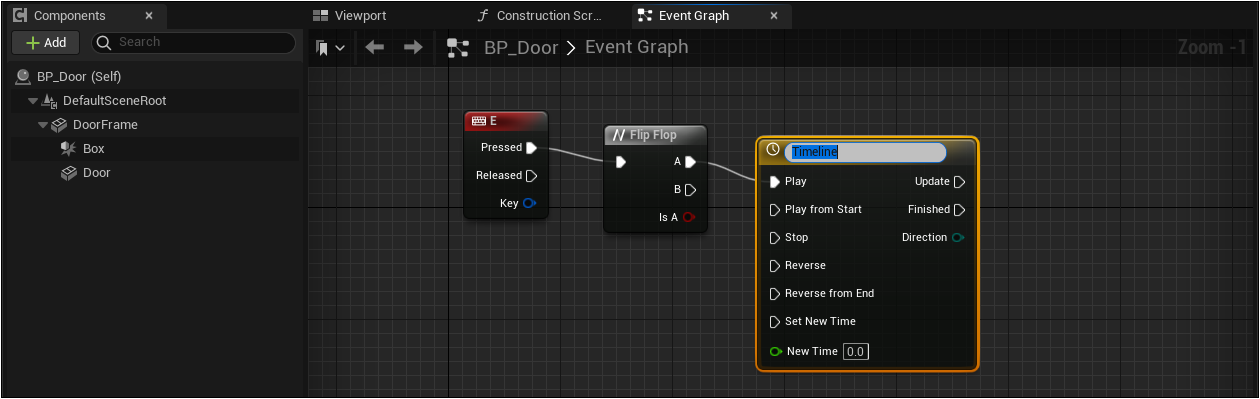This screenshot has width=1260, height=399.
Task: Click the Pressed exec pin on E node
Action: point(531,147)
